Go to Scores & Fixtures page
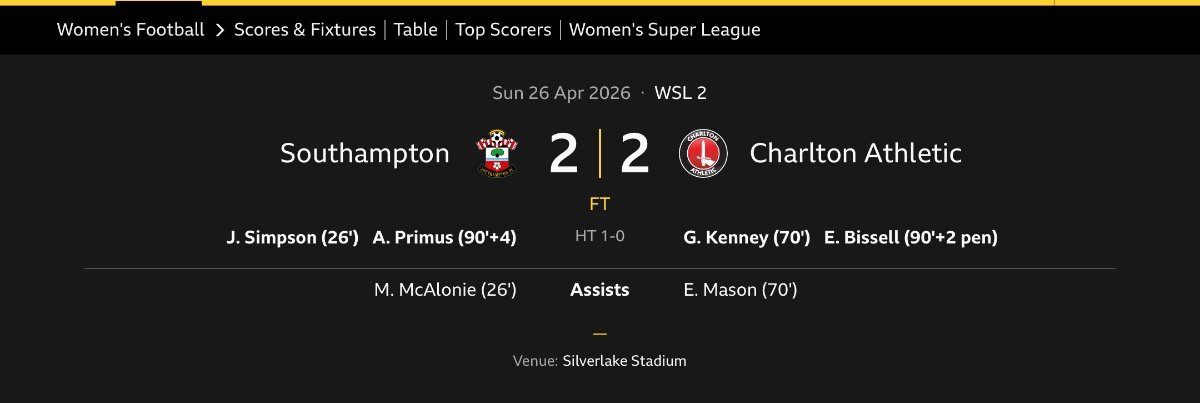Screen dimensions: 1200x403 click(305, 30)
